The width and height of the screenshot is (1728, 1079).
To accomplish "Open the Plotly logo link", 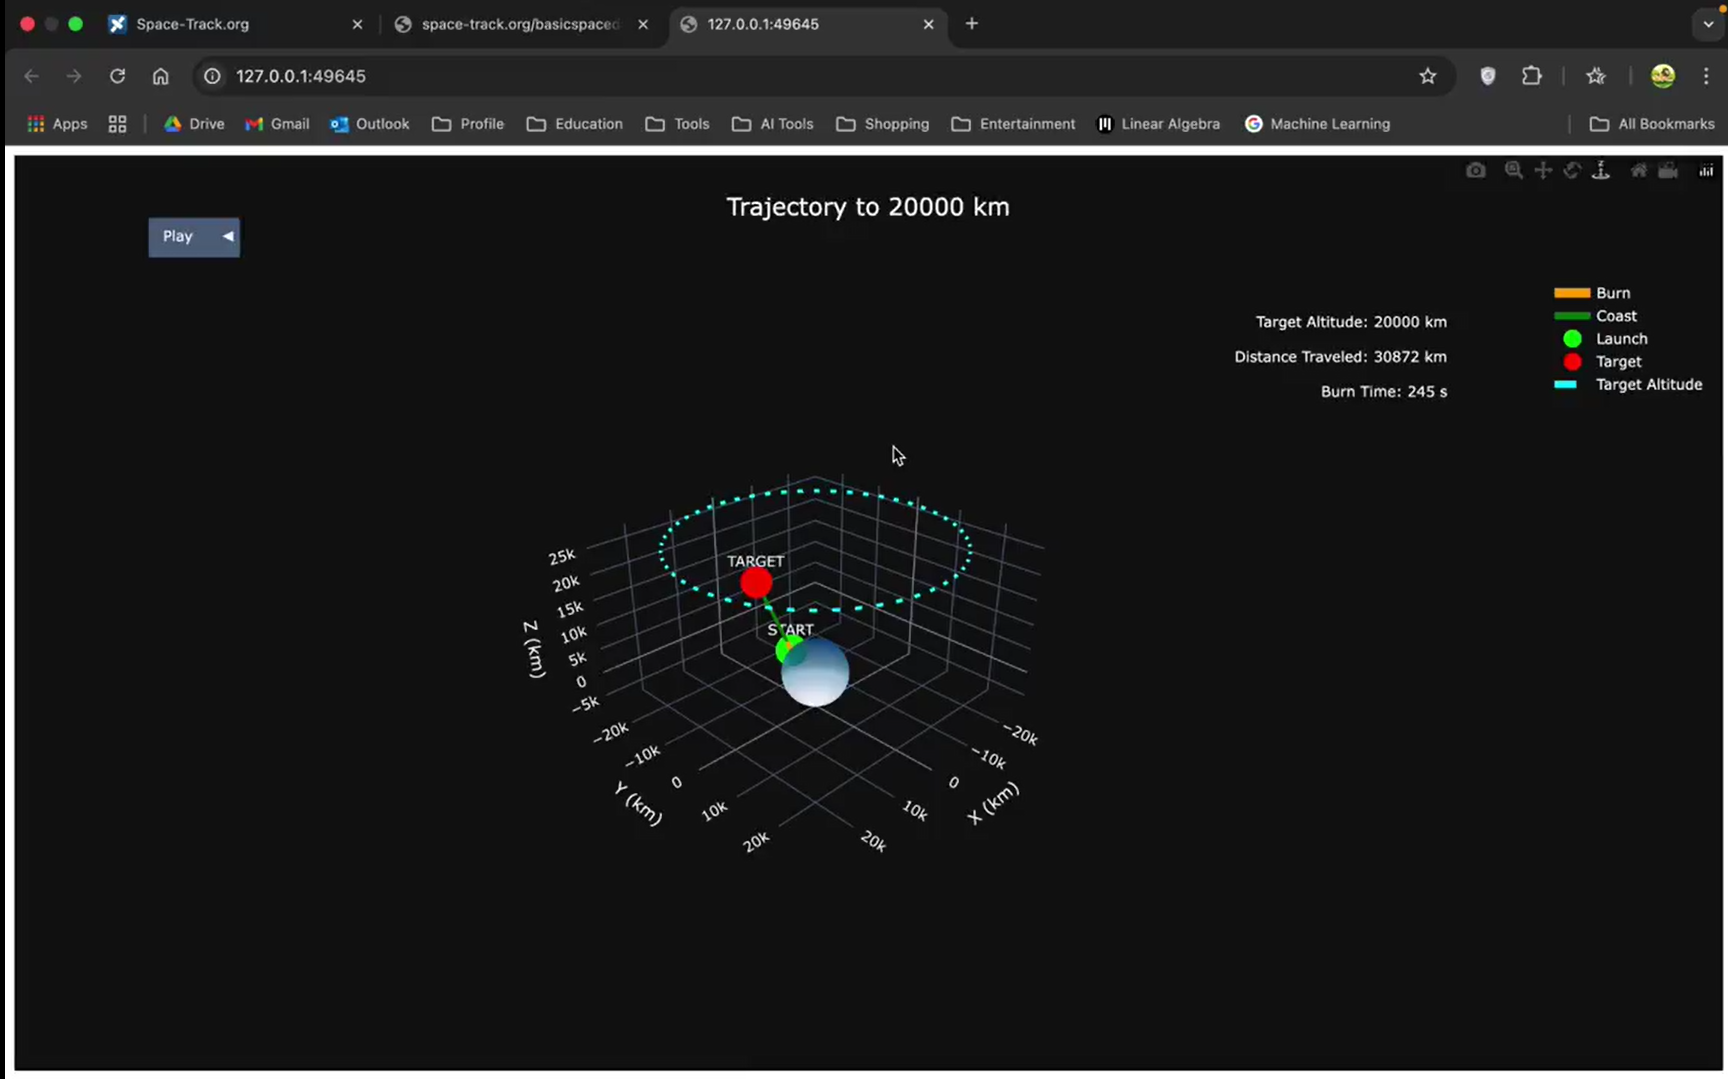I will click(1706, 171).
